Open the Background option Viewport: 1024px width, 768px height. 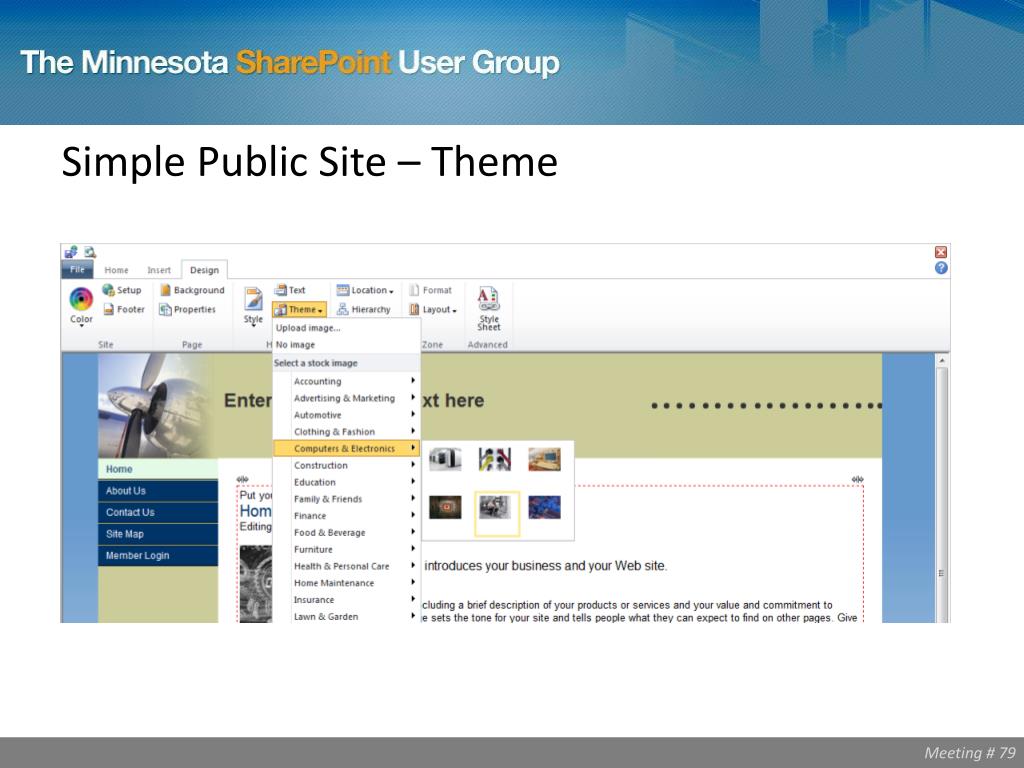click(x=192, y=290)
